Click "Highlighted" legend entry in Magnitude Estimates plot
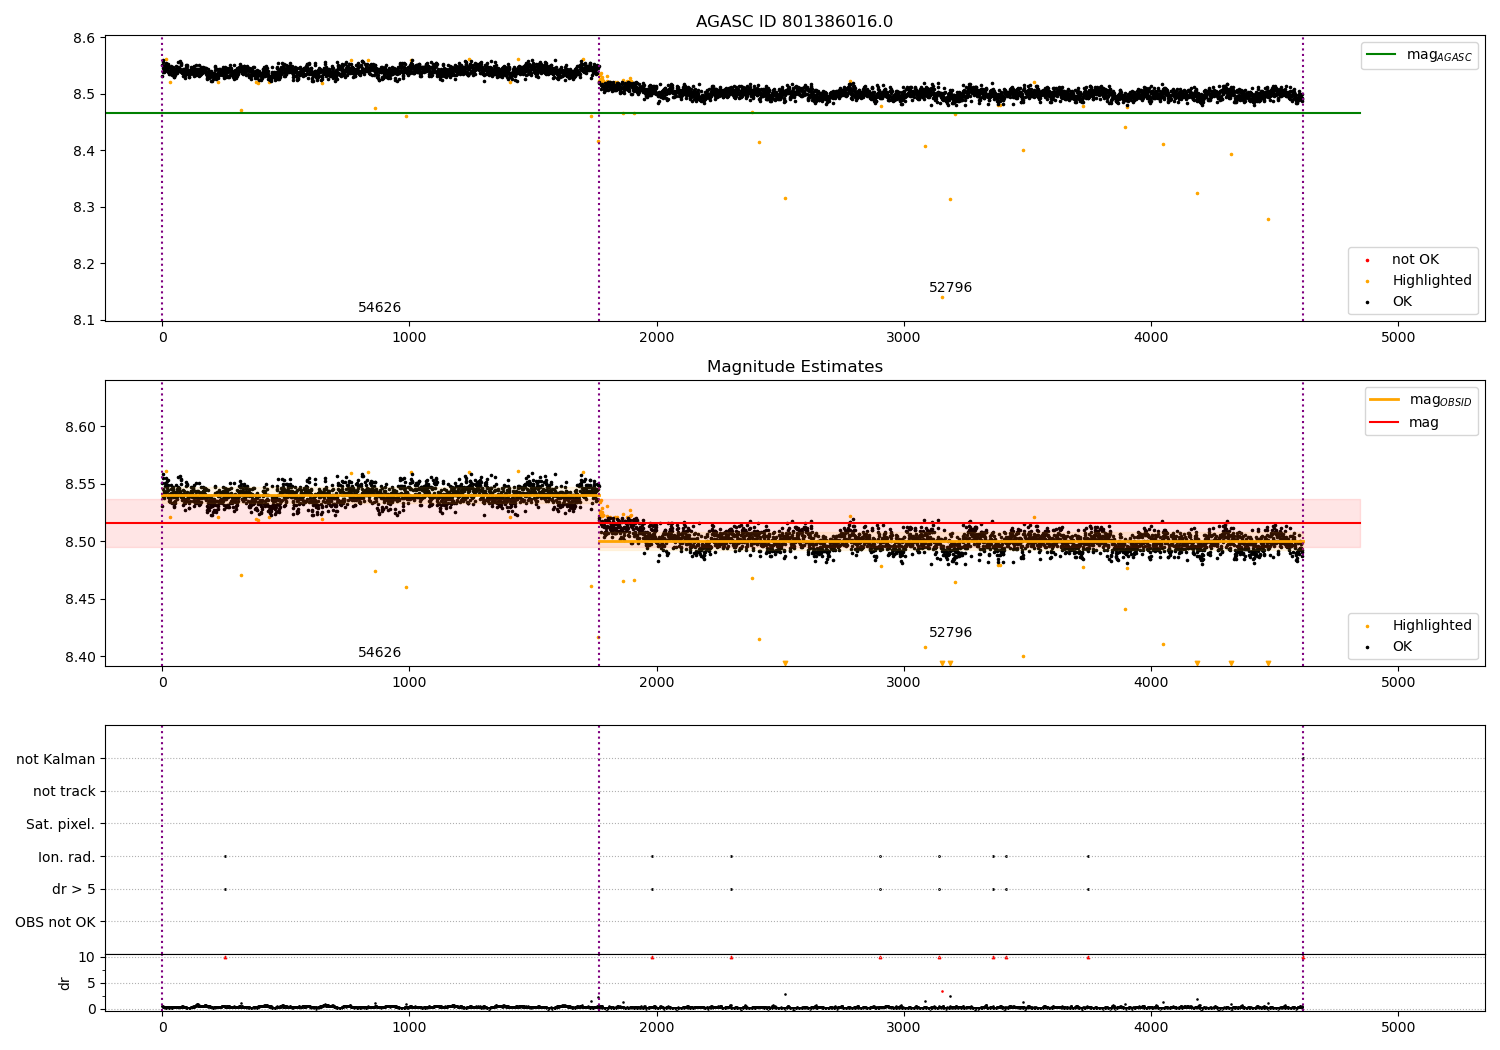Viewport: 1500px width, 1050px height. click(x=1420, y=626)
